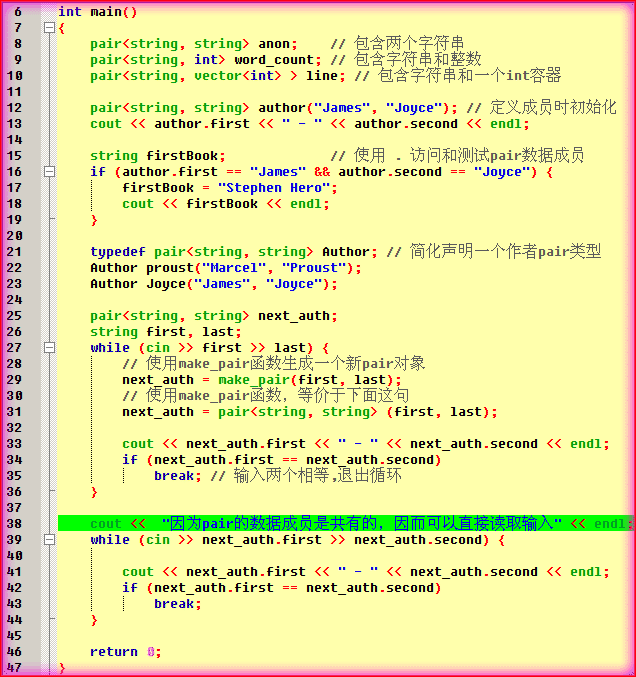Click line number 46 in the gutter

point(14,652)
